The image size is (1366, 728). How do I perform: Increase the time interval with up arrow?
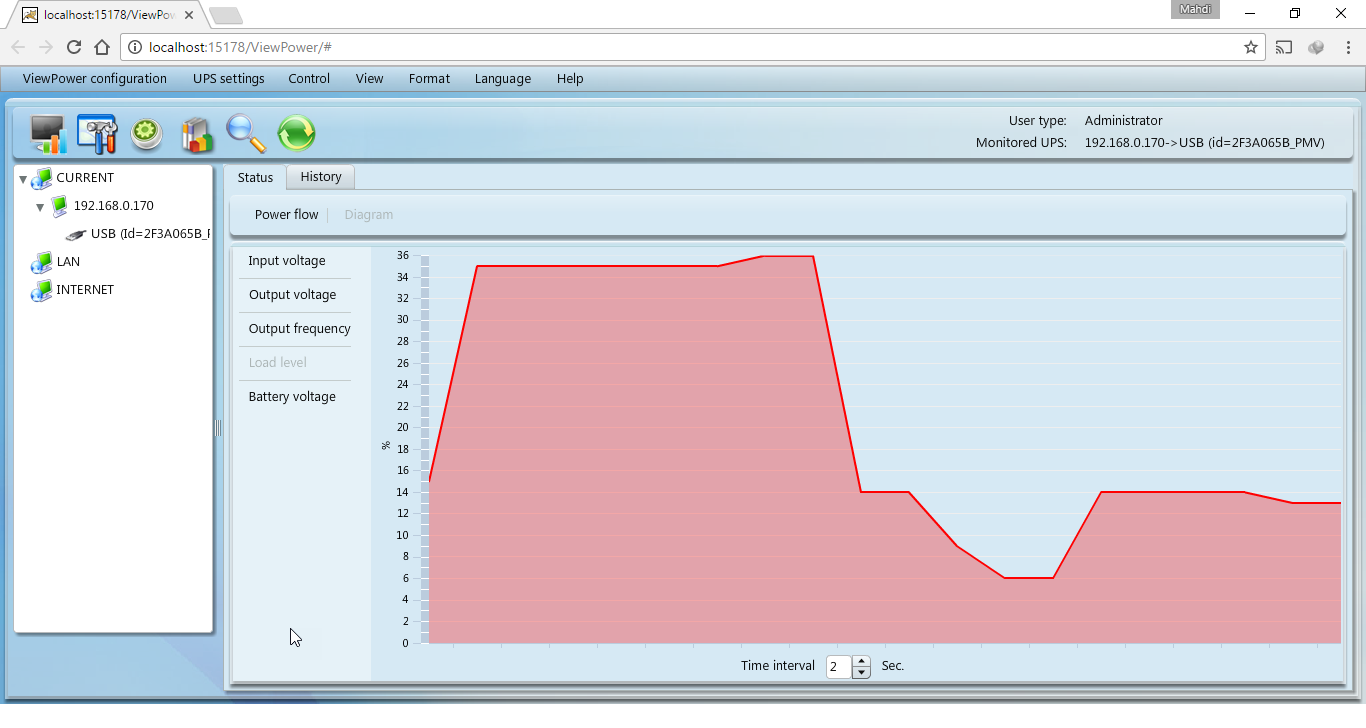click(x=862, y=661)
